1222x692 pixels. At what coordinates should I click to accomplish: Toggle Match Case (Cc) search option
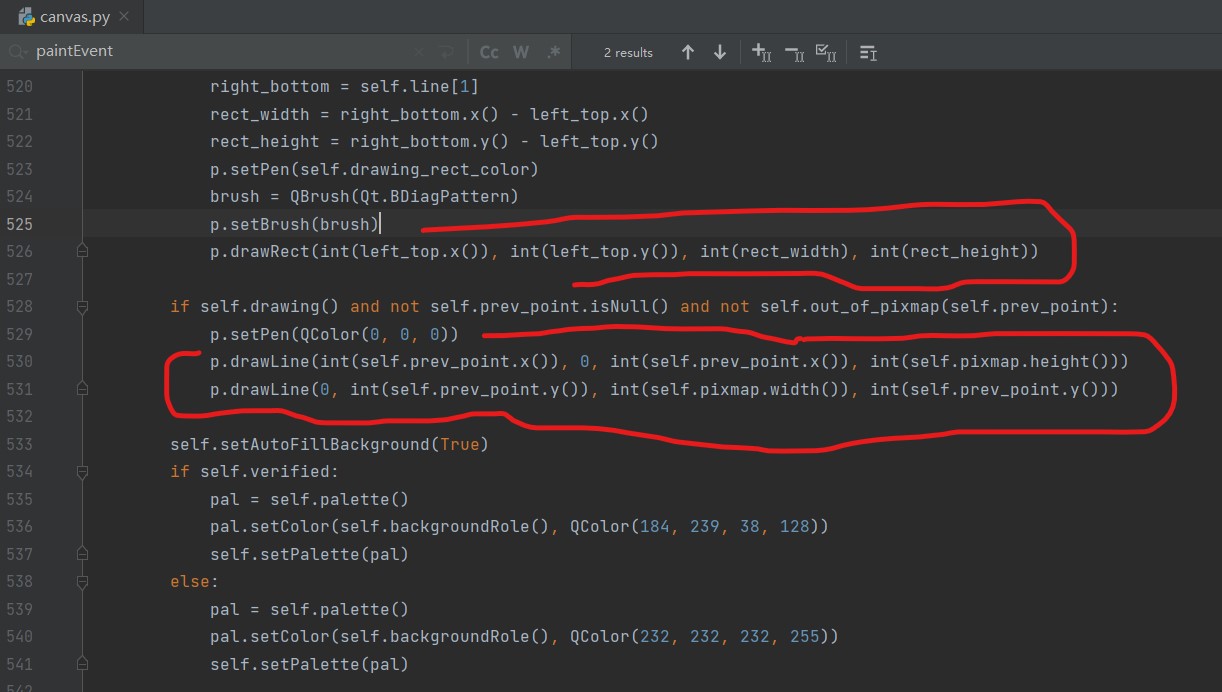(x=489, y=52)
